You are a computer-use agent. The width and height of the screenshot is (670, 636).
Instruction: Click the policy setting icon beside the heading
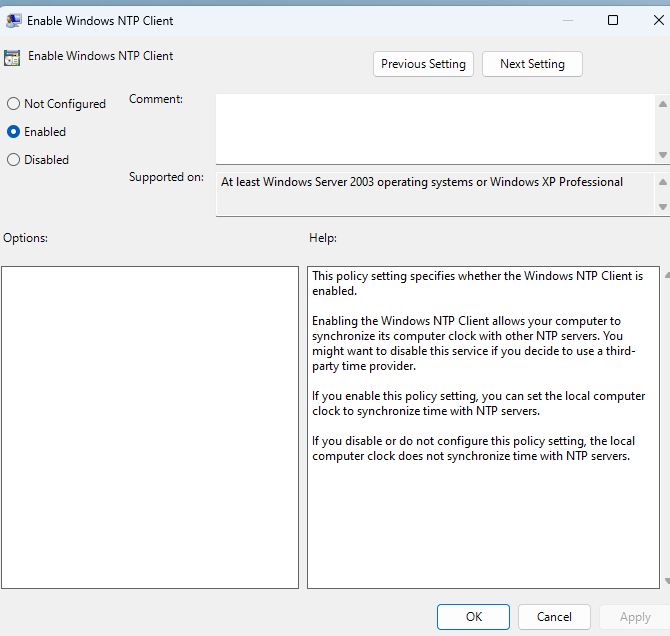12,58
